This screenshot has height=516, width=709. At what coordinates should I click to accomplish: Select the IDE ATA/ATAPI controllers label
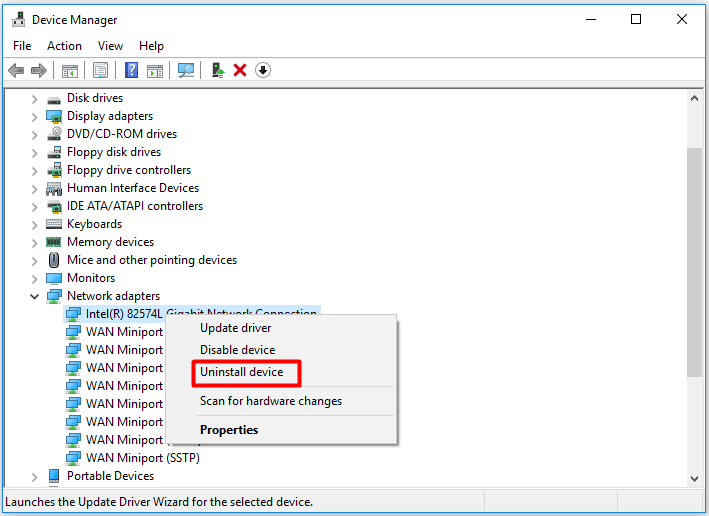pos(135,206)
